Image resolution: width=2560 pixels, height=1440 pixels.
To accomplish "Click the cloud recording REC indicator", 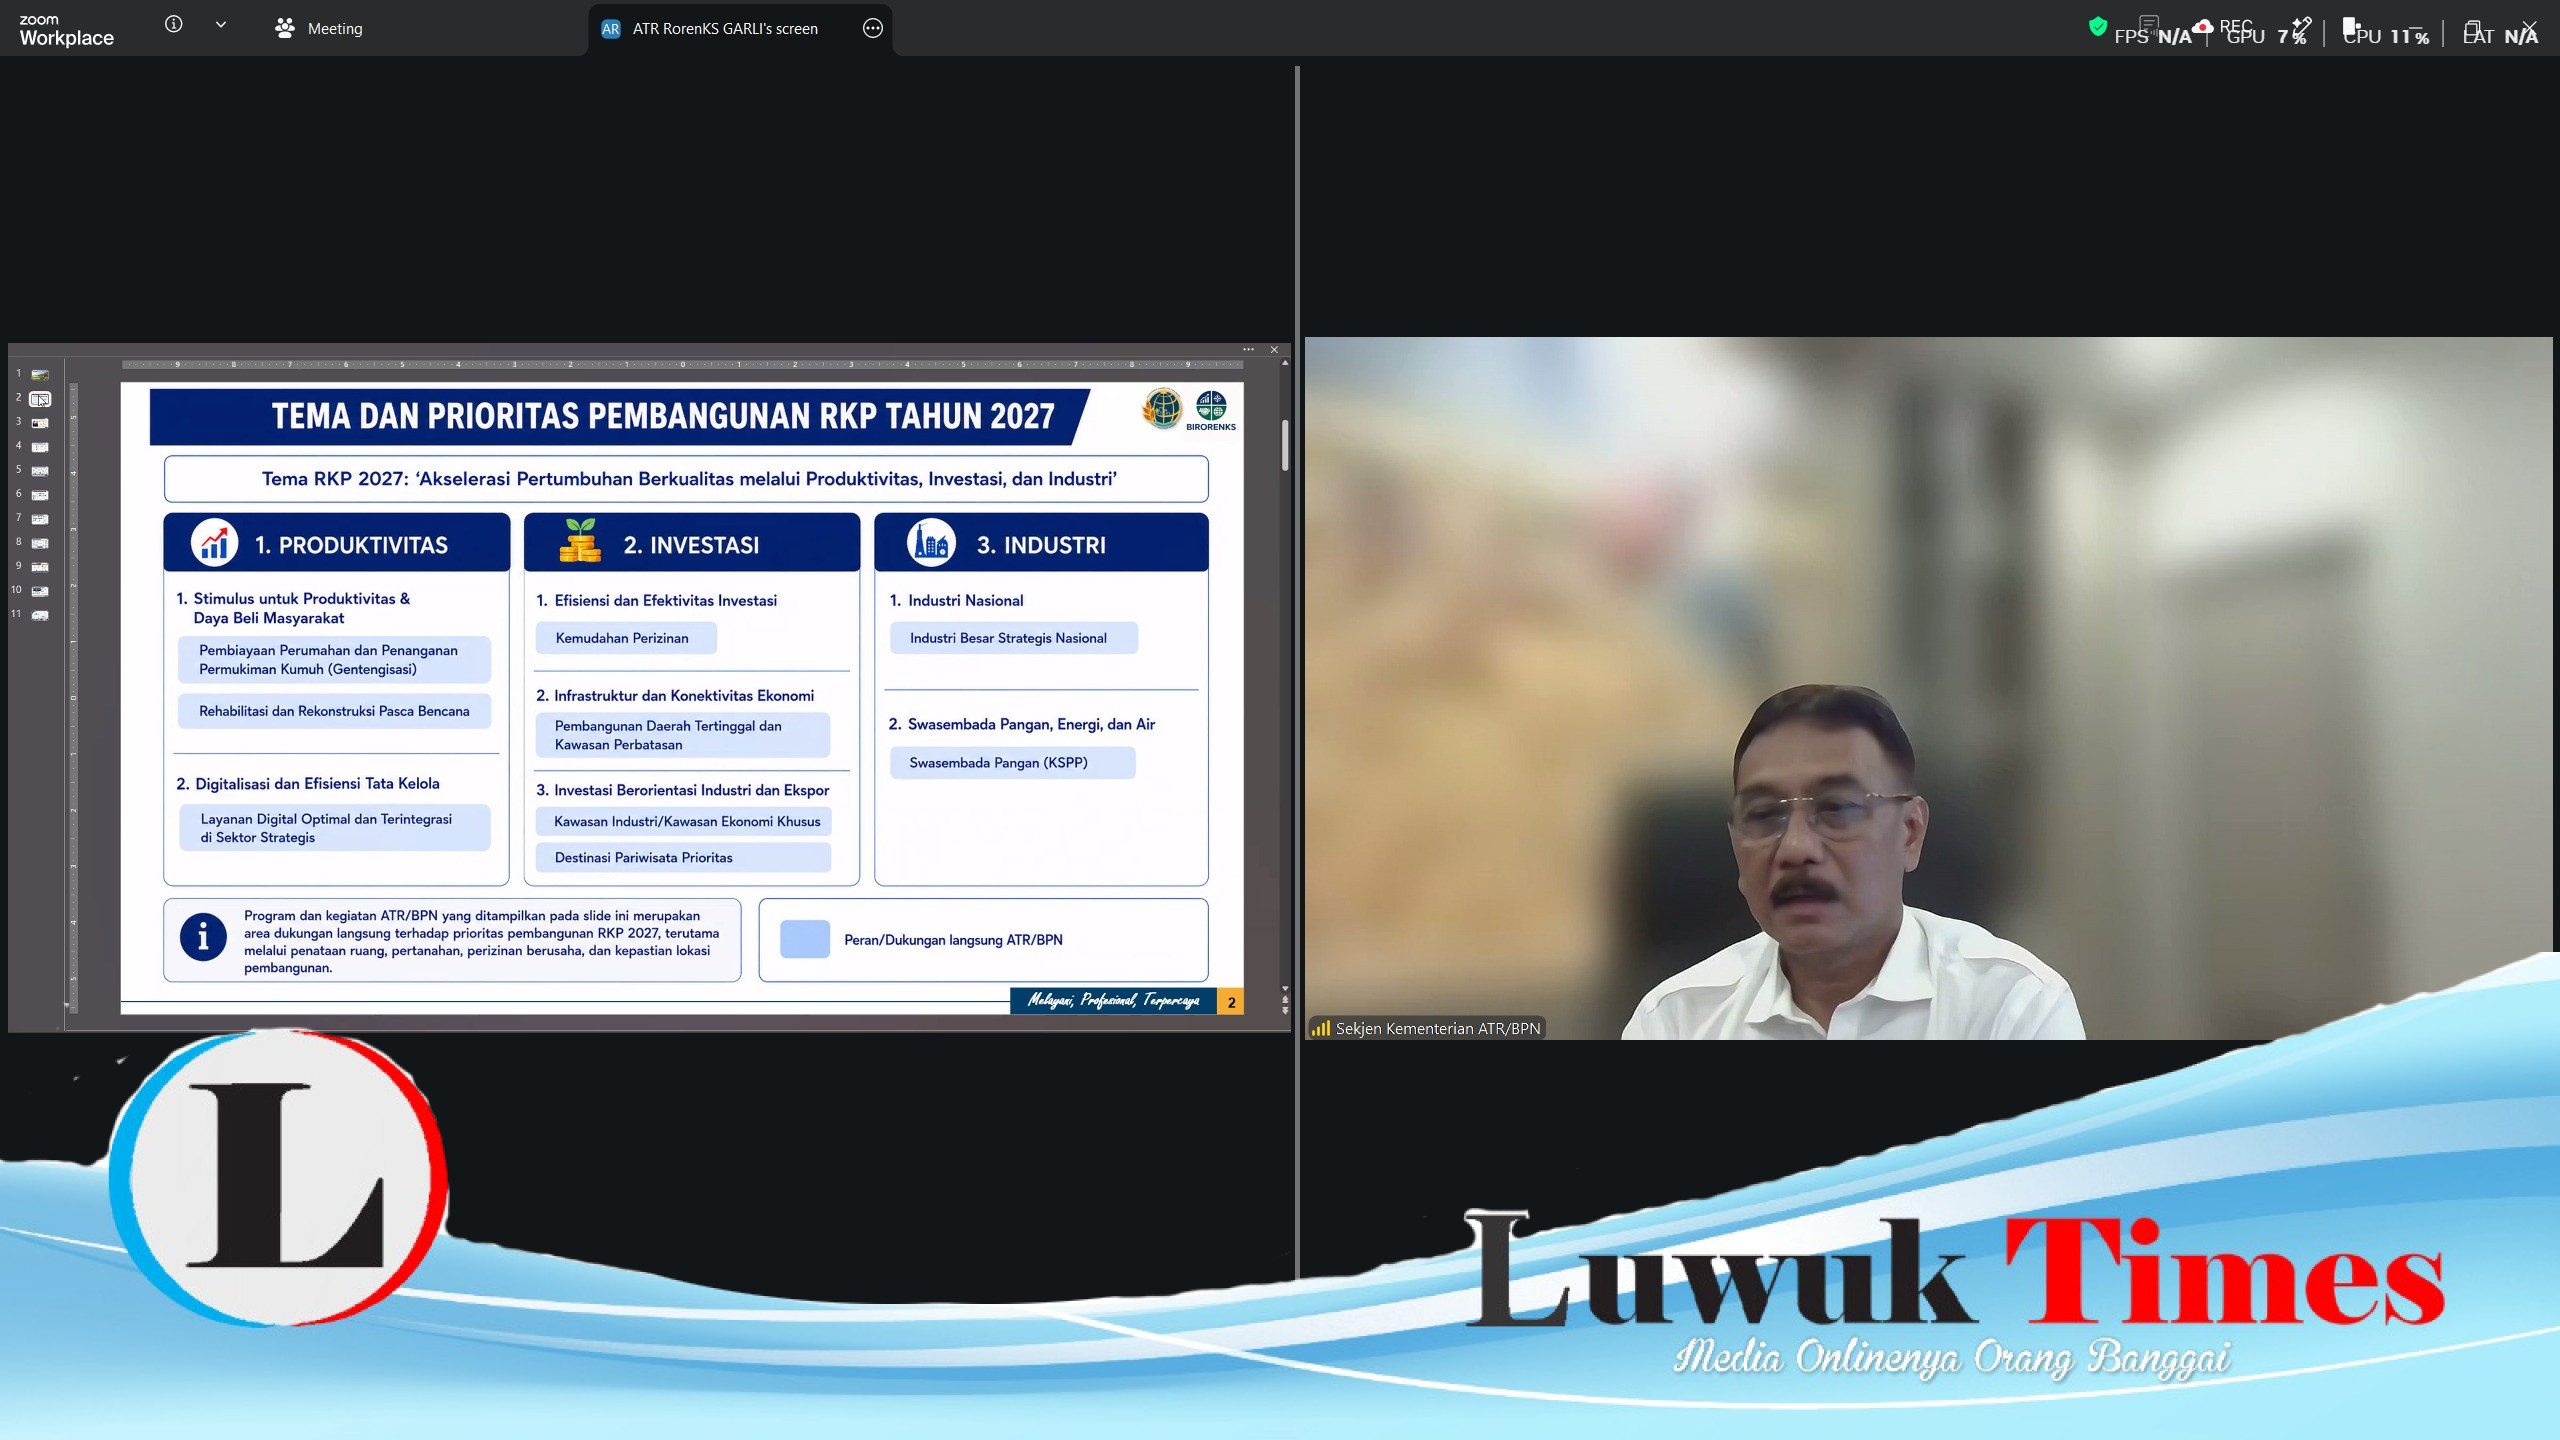I will click(x=2226, y=27).
